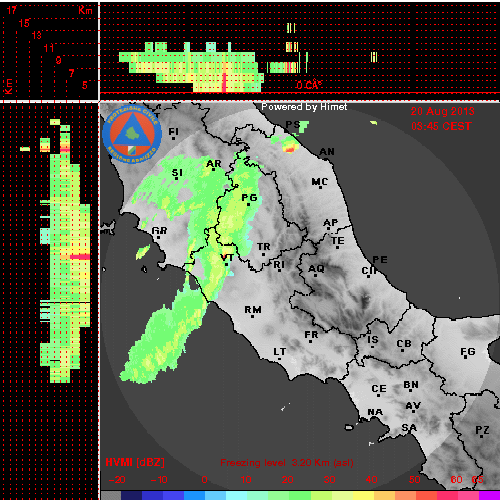500x500 pixels.
Task: Select the FR city label on the map
Action: click(x=311, y=335)
